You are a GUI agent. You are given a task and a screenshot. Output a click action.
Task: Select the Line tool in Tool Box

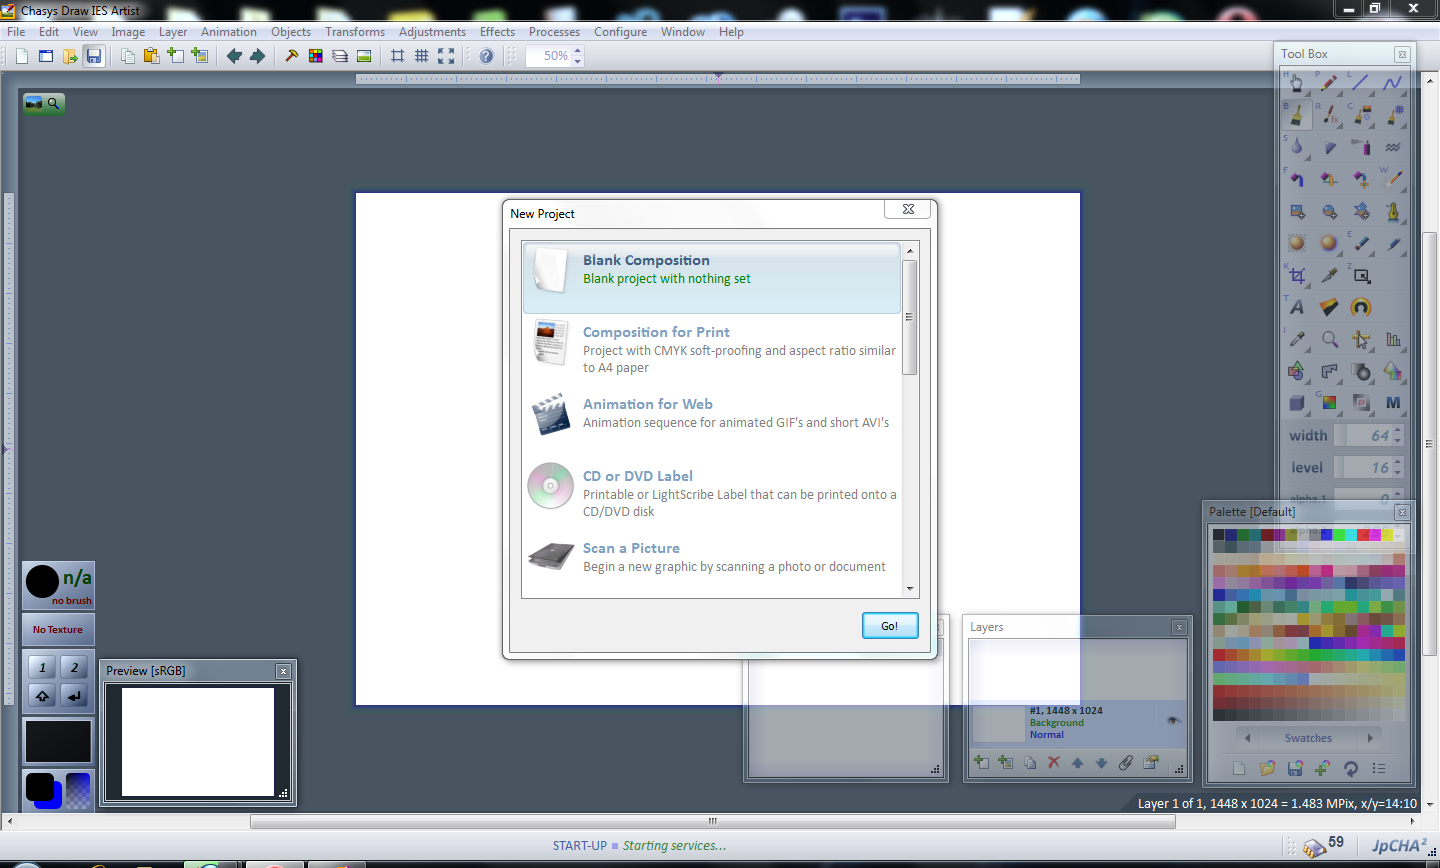click(1361, 83)
